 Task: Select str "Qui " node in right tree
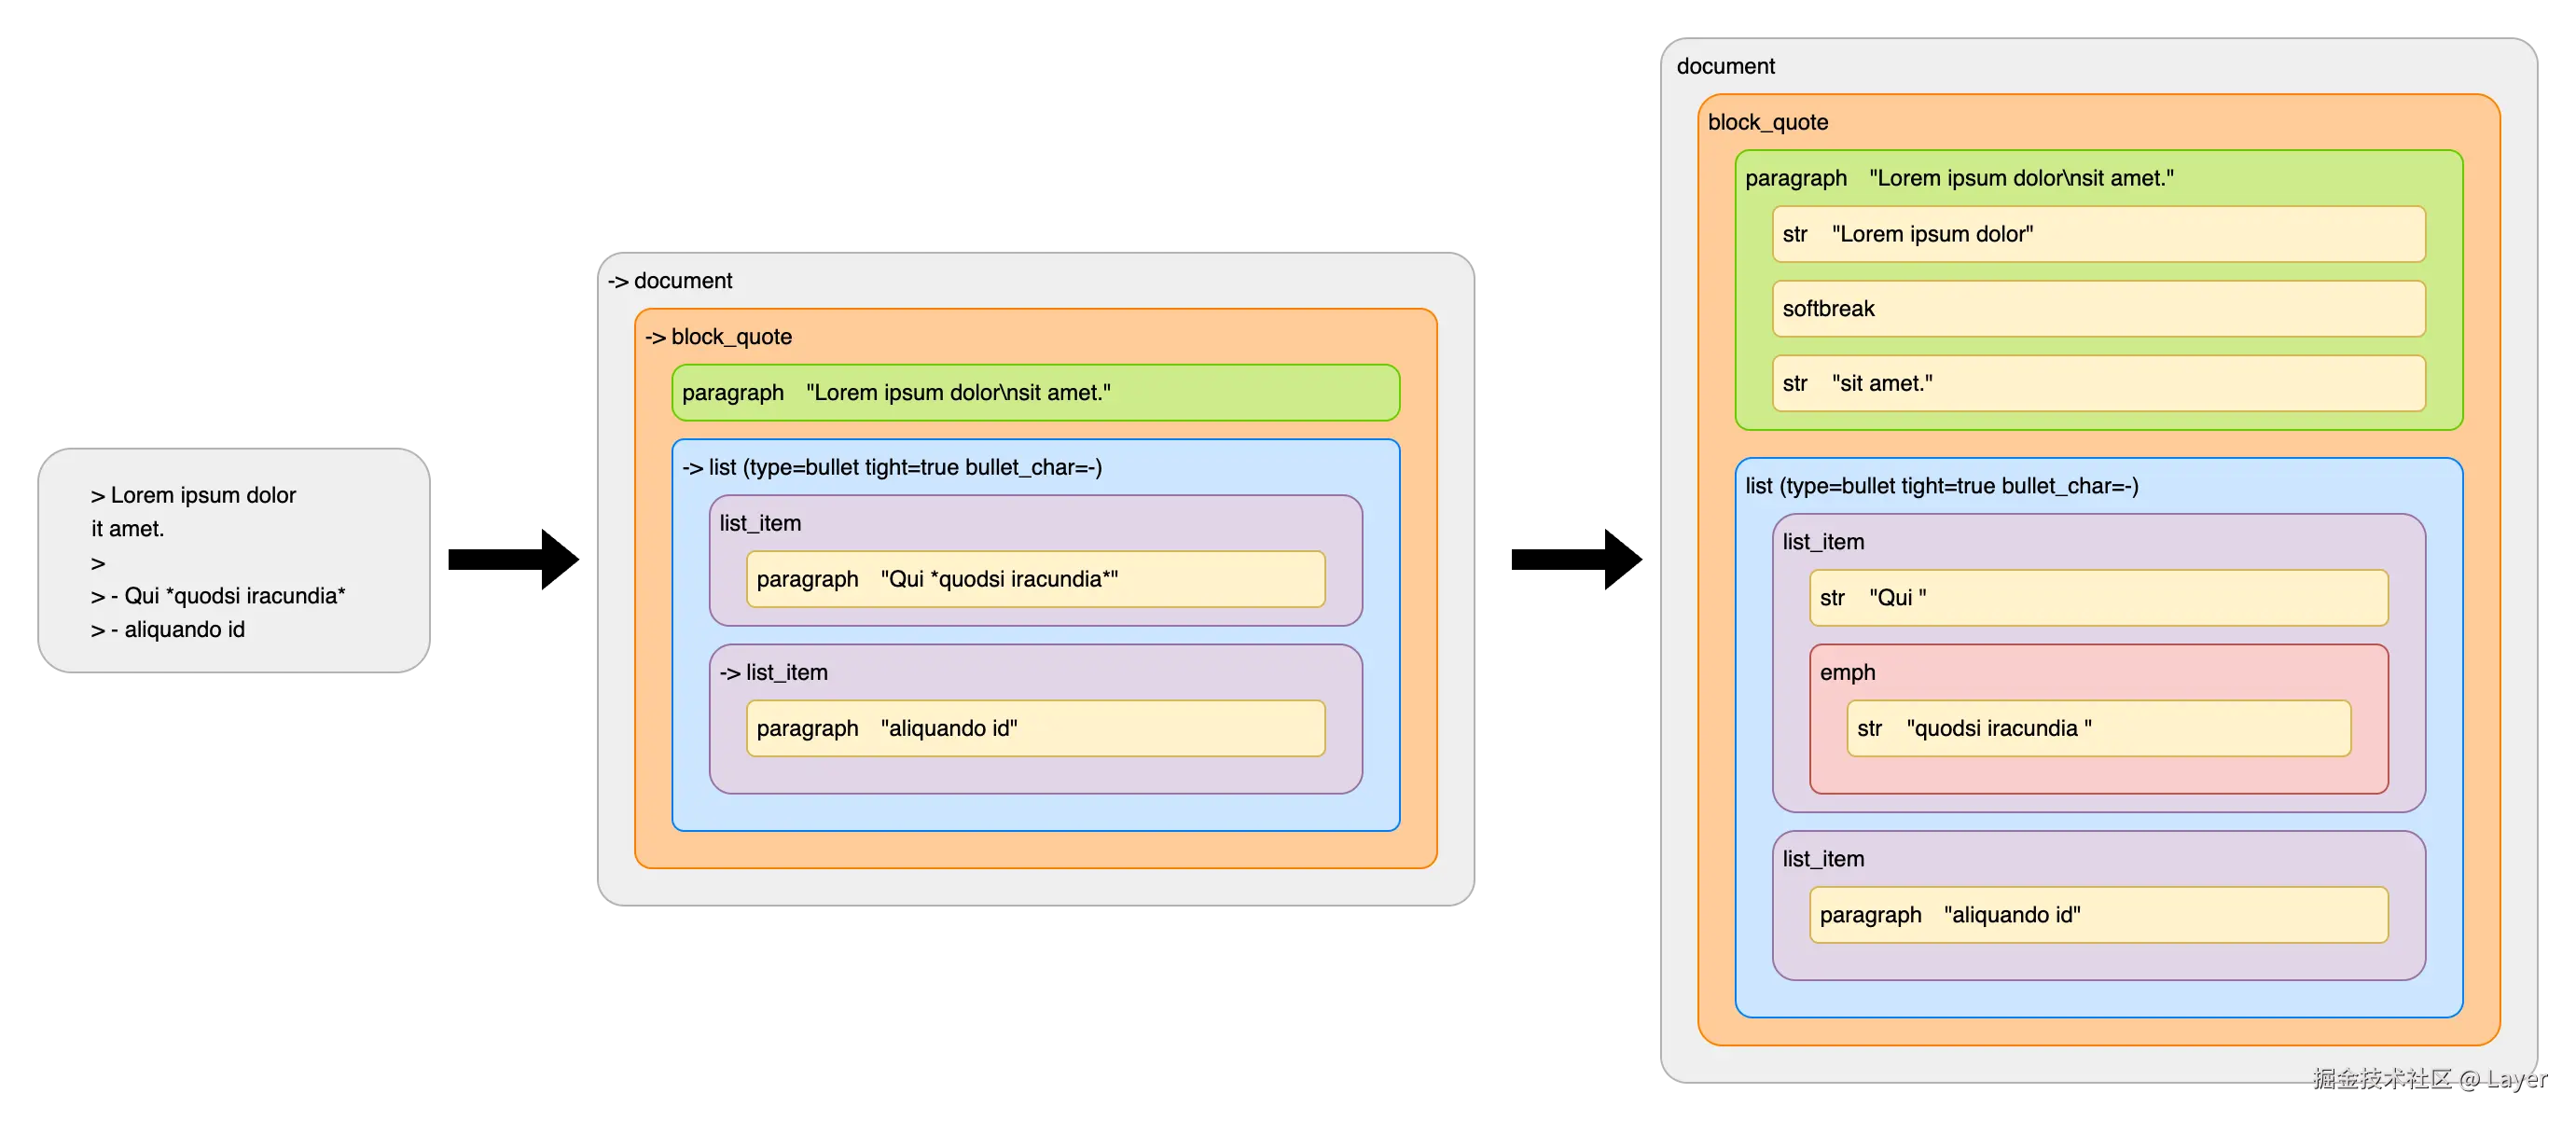(x=2098, y=598)
